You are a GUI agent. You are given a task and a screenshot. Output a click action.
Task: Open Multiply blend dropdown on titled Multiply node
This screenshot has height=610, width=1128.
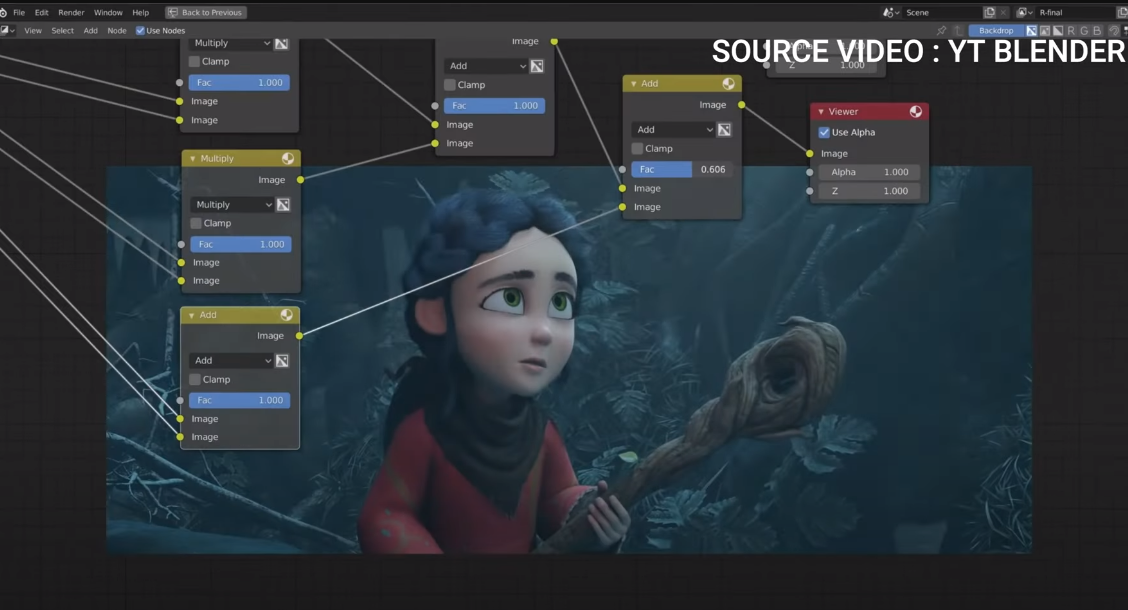coord(232,205)
